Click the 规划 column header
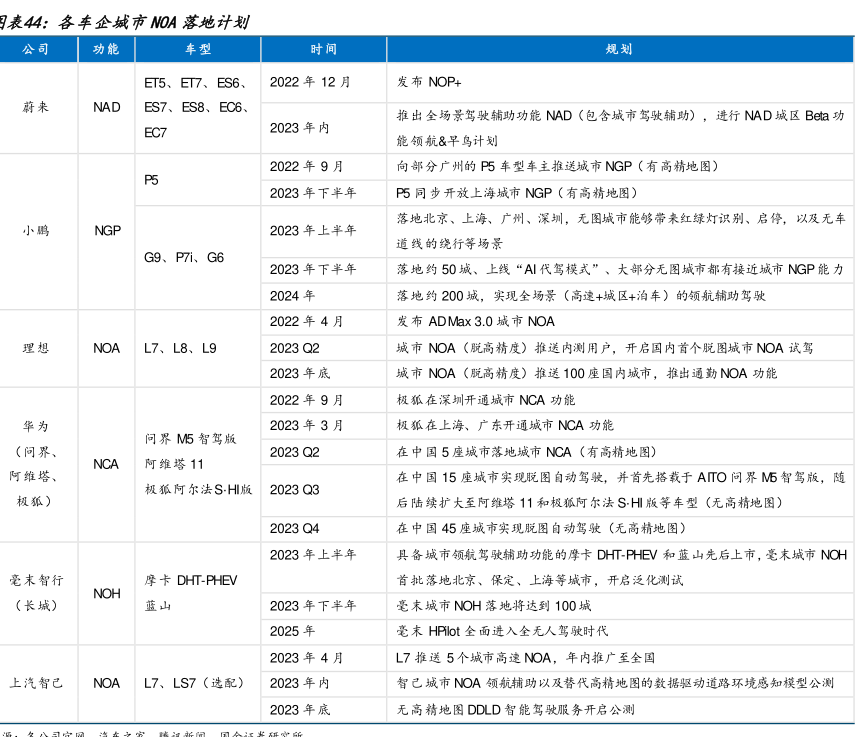 (x=619, y=49)
